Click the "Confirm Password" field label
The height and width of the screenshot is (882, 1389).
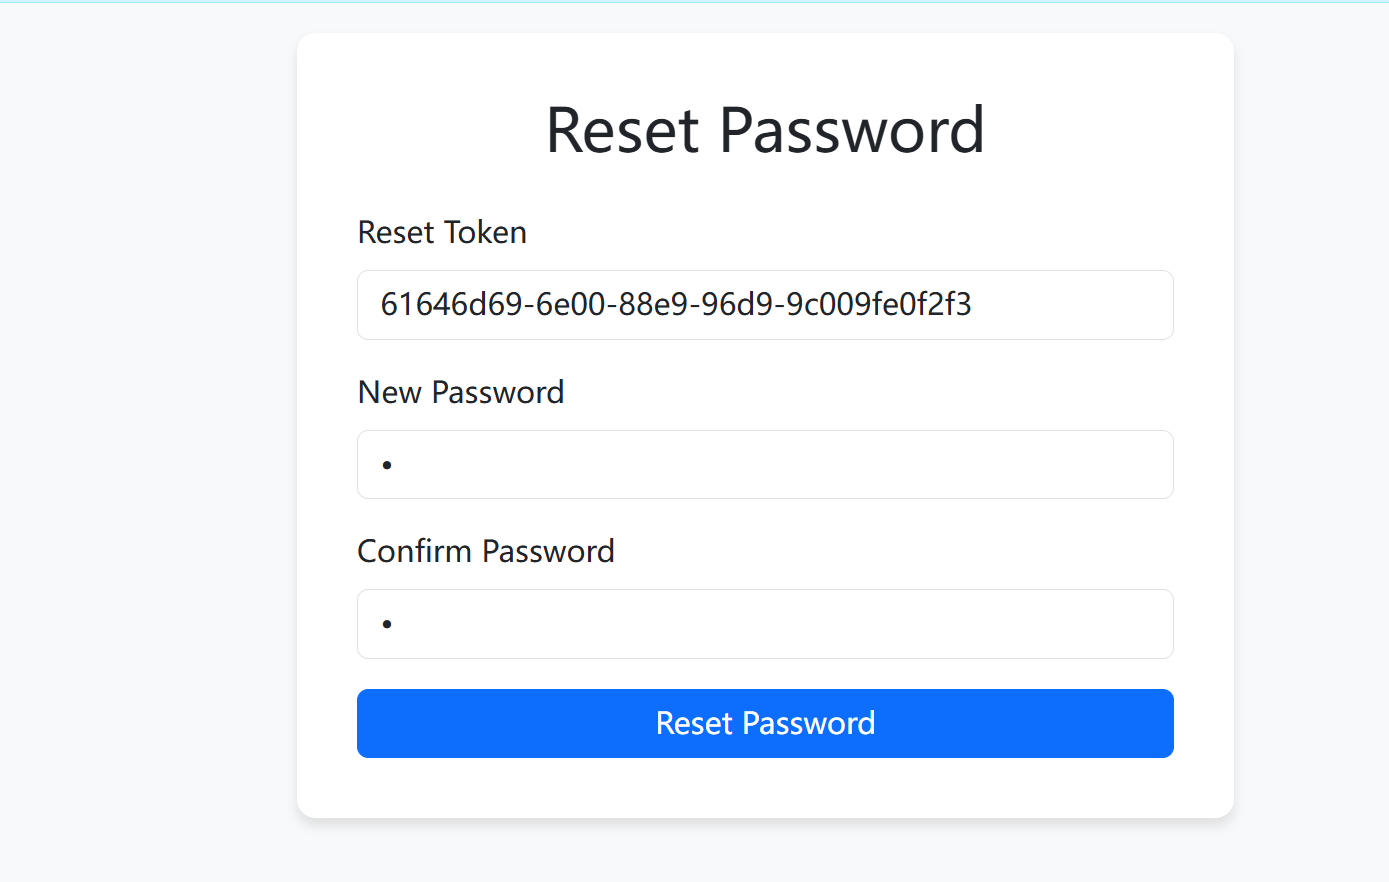486,551
